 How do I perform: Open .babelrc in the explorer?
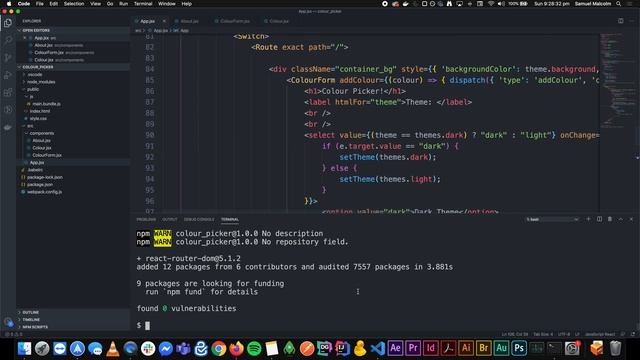coord(35,170)
